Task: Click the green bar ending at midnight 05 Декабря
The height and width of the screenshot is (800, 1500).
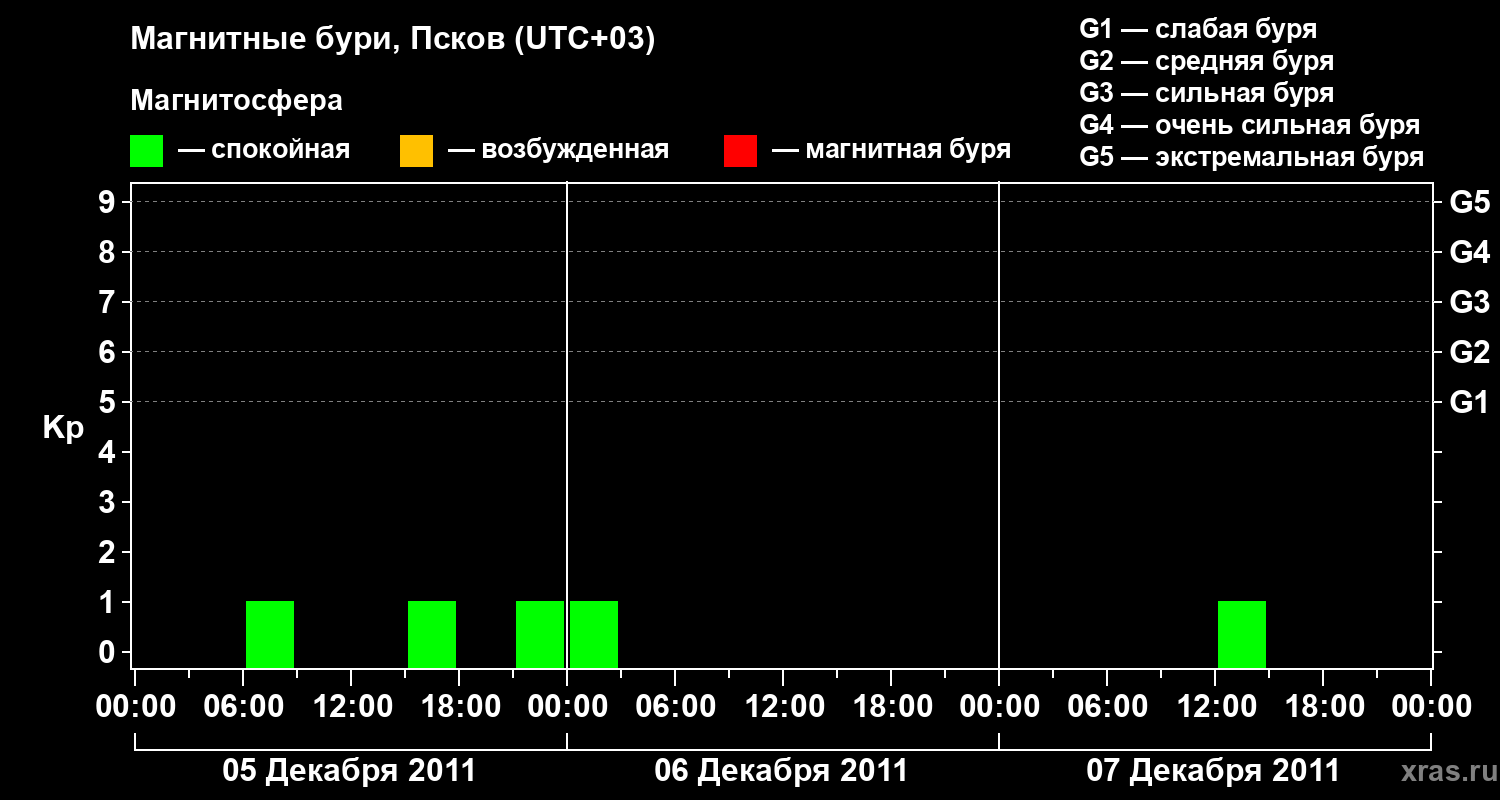Action: [x=540, y=634]
